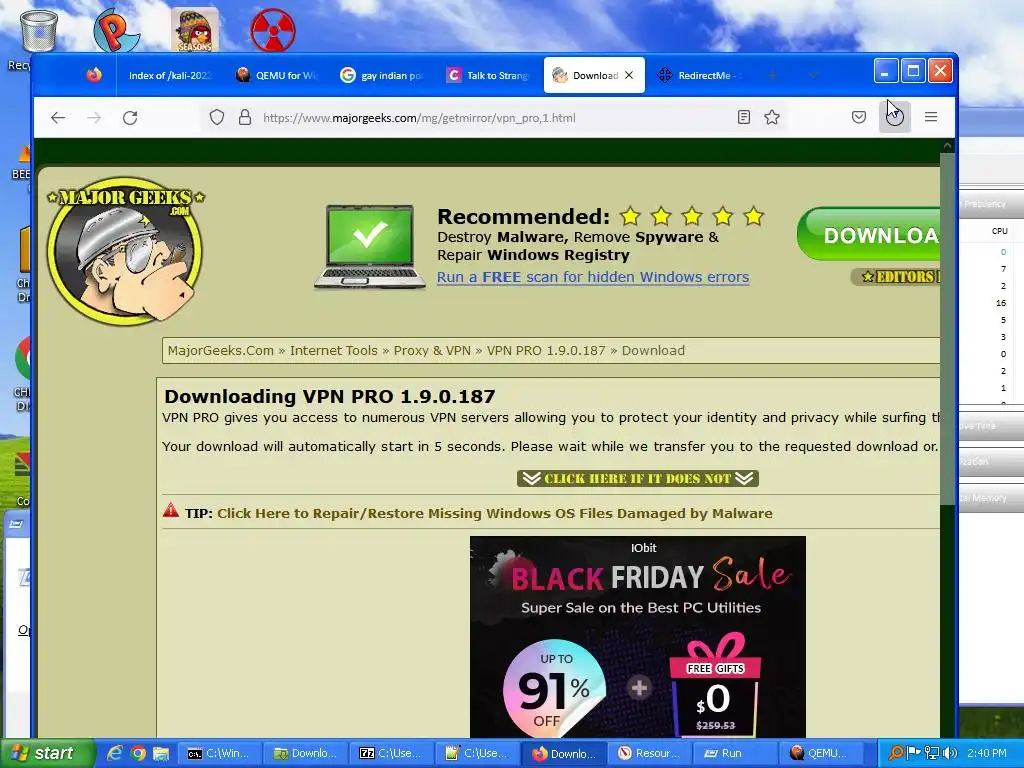Screen dimensions: 1024x768
Task: Switch to the Google search tab
Action: click(x=382, y=75)
